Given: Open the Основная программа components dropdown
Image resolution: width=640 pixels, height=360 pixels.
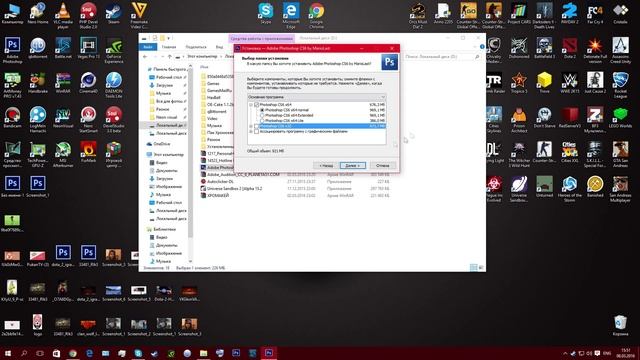Looking at the screenshot, I should pos(316,97).
